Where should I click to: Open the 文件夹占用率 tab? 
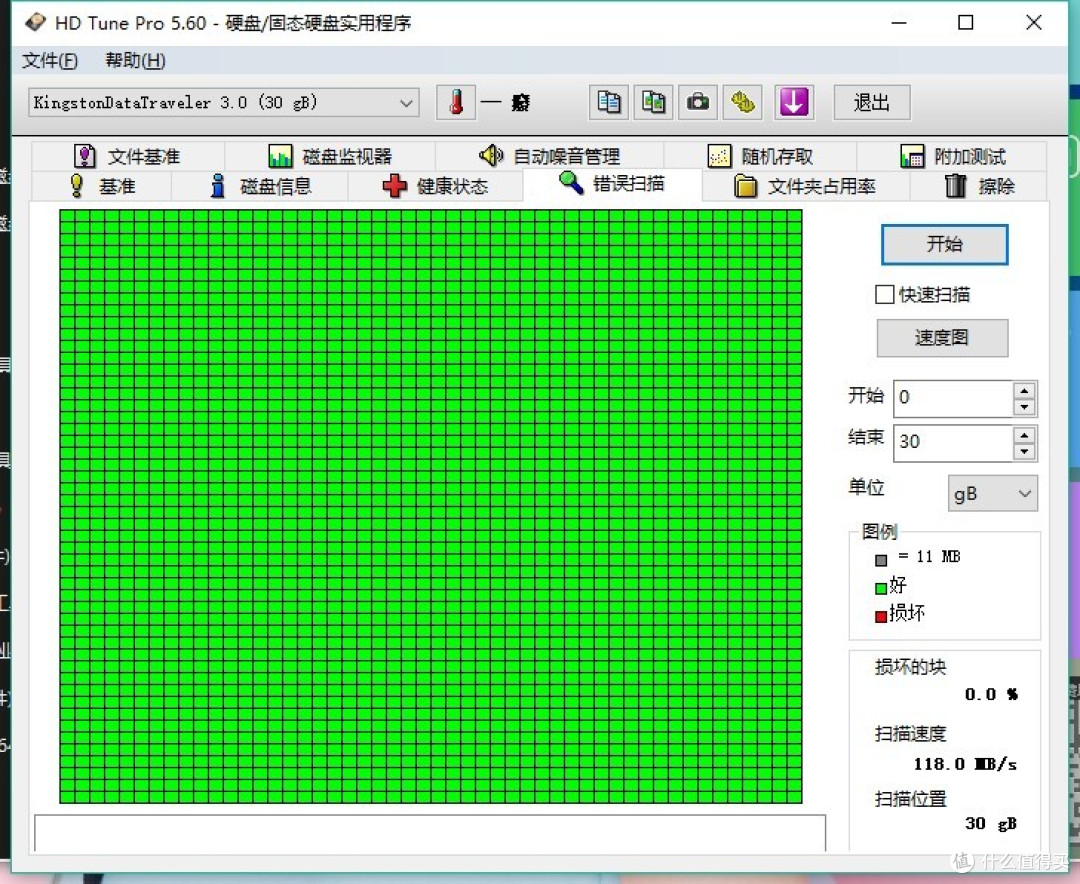[x=805, y=186]
